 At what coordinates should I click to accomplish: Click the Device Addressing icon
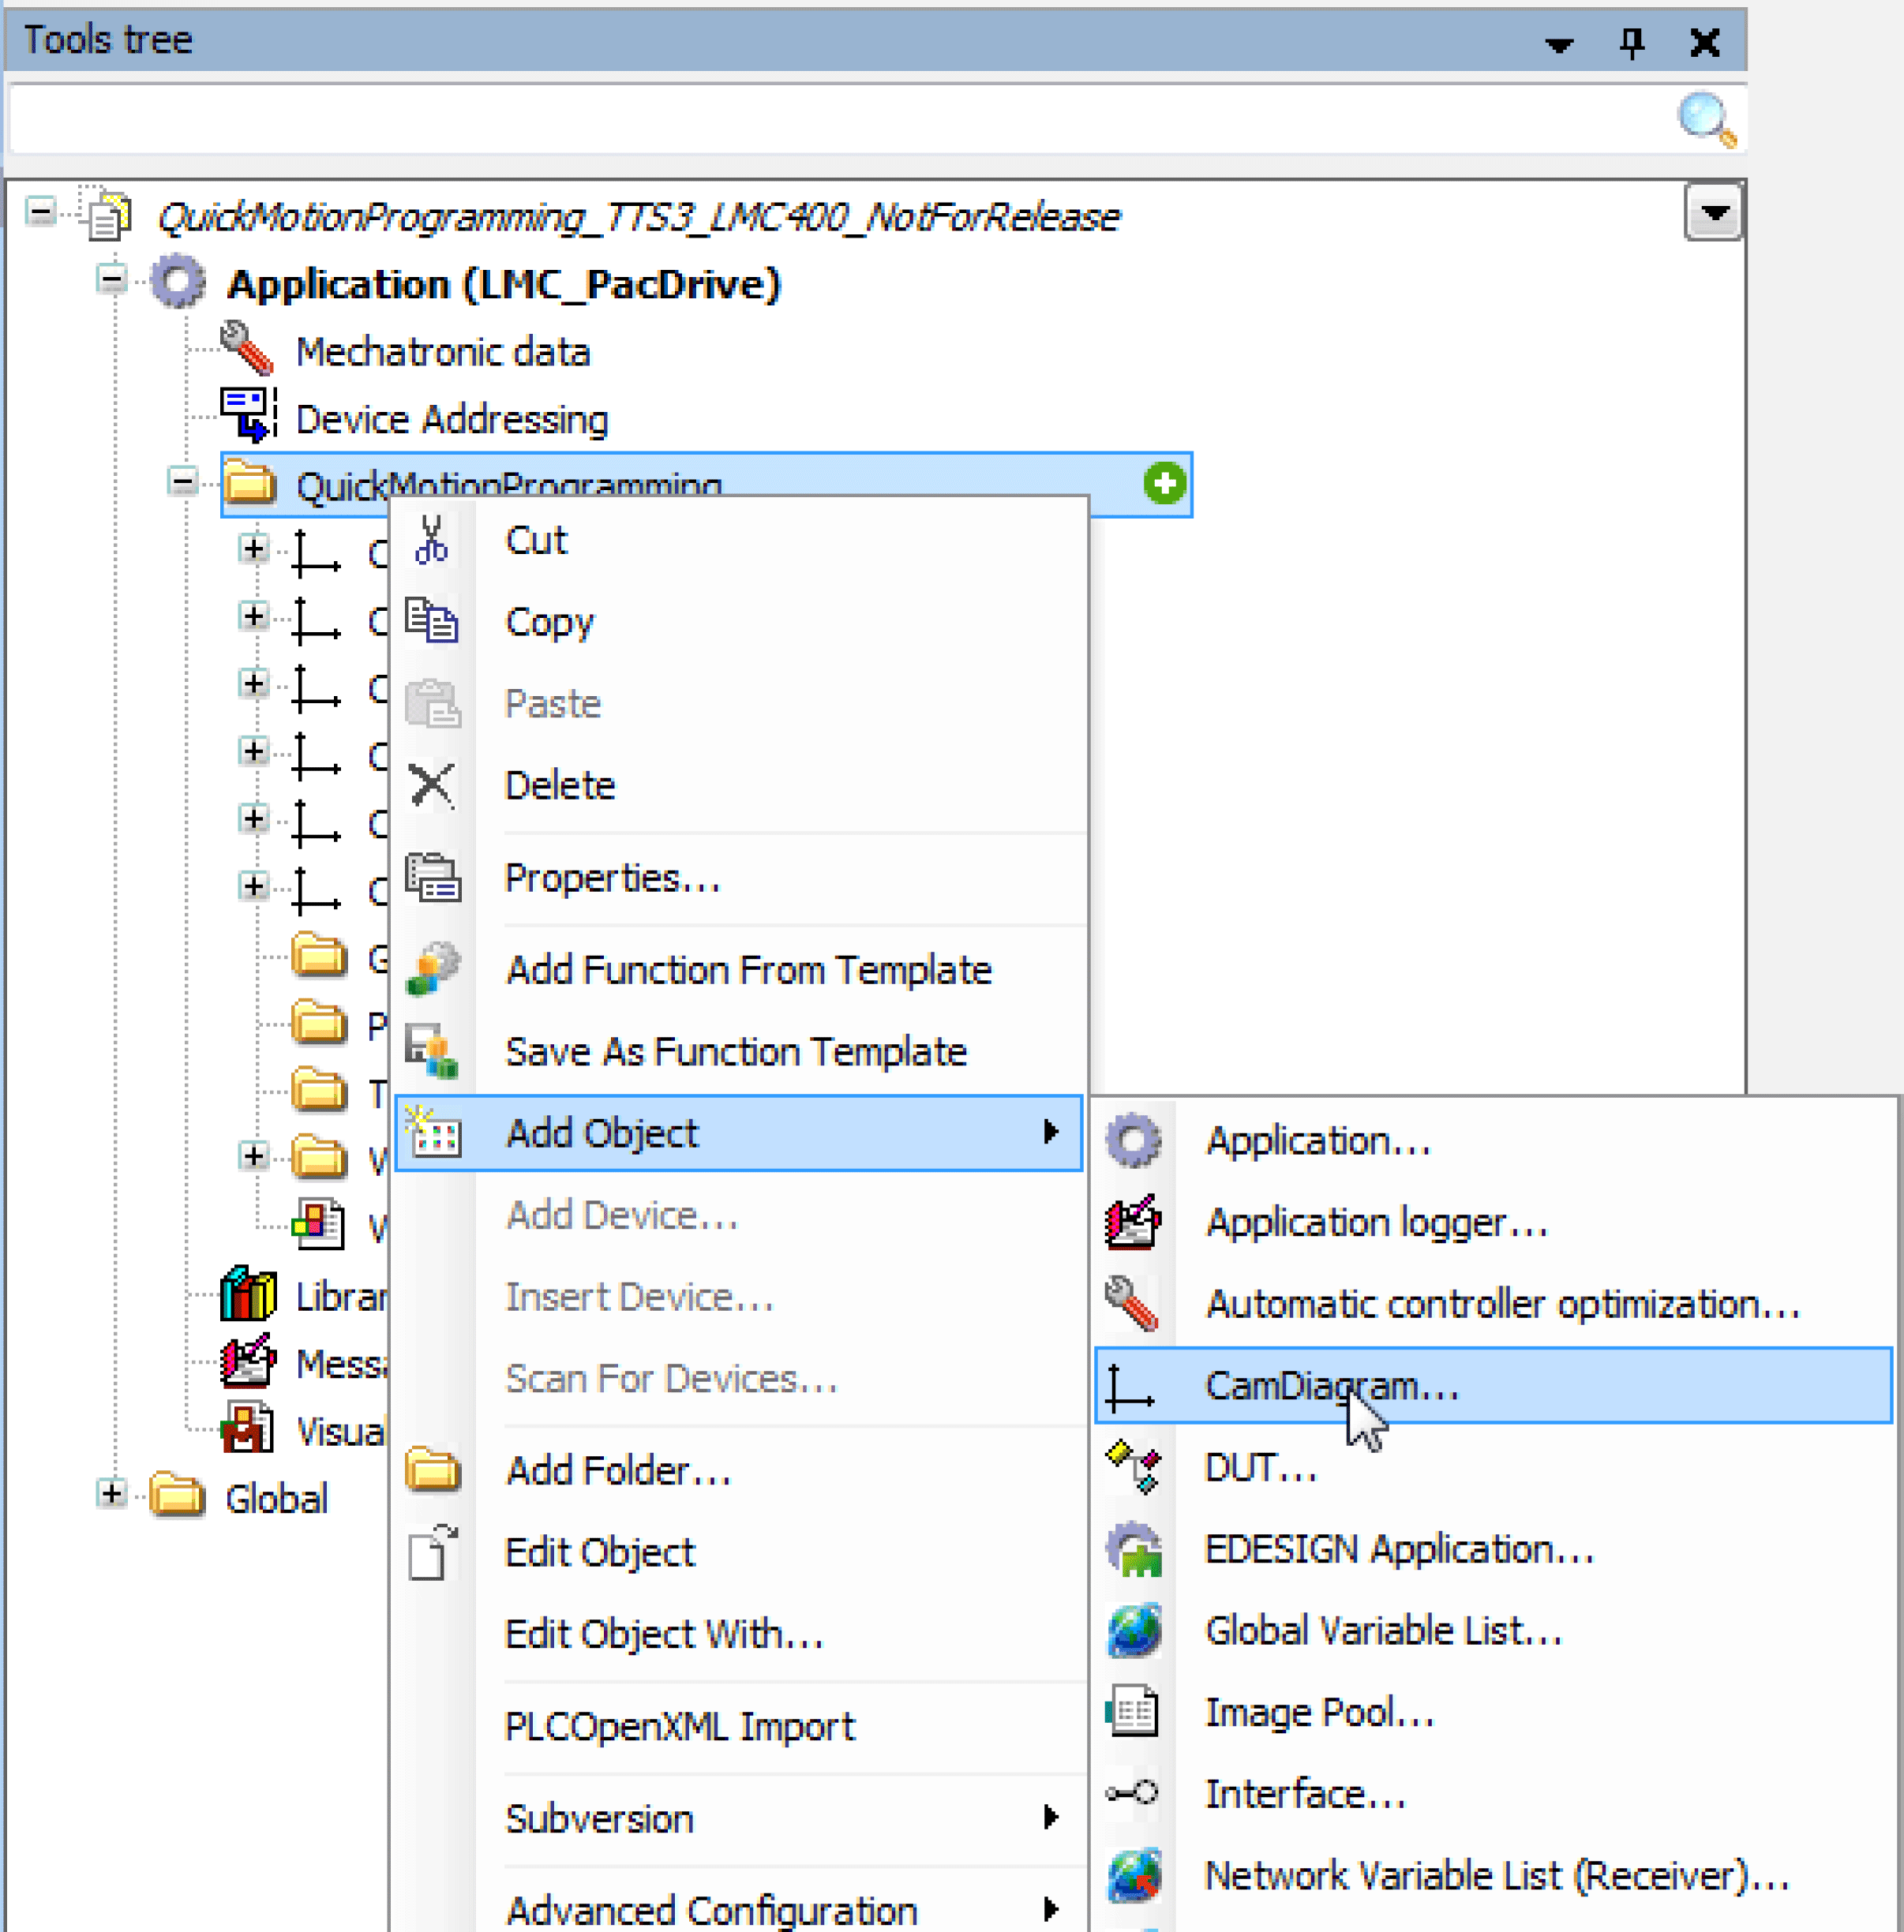pos(248,414)
